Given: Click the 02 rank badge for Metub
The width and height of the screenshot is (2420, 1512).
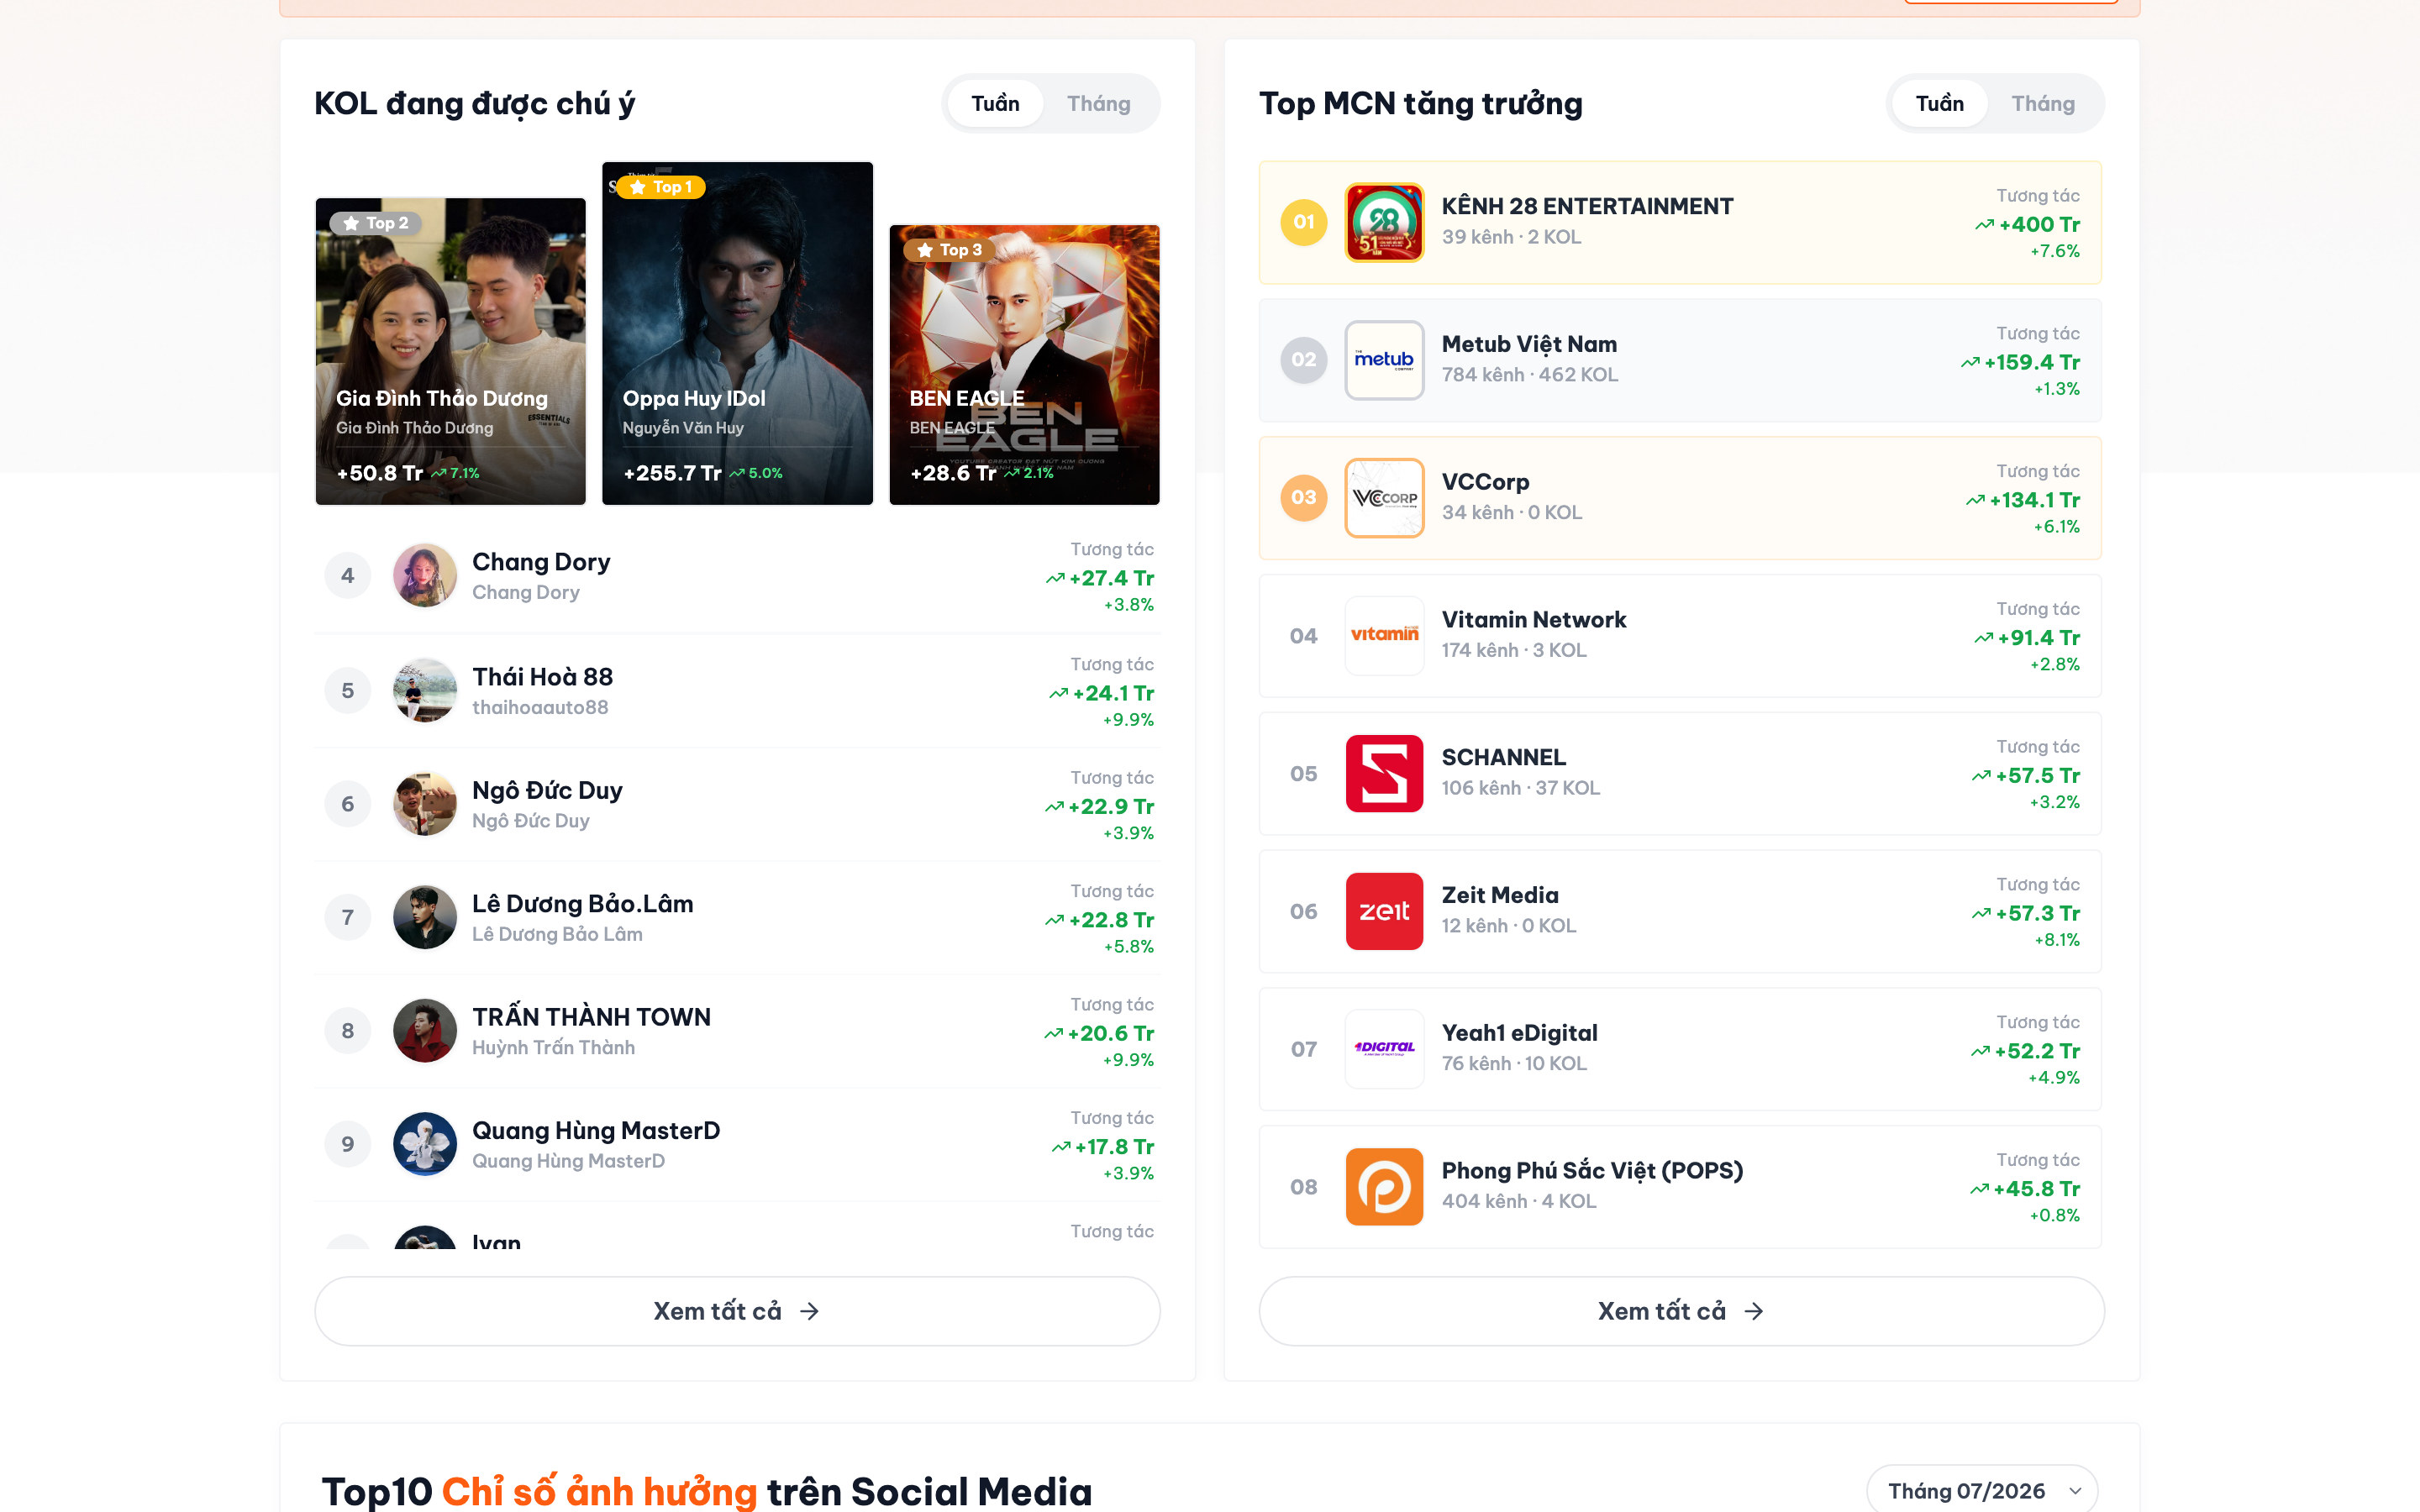Looking at the screenshot, I should (x=1303, y=360).
